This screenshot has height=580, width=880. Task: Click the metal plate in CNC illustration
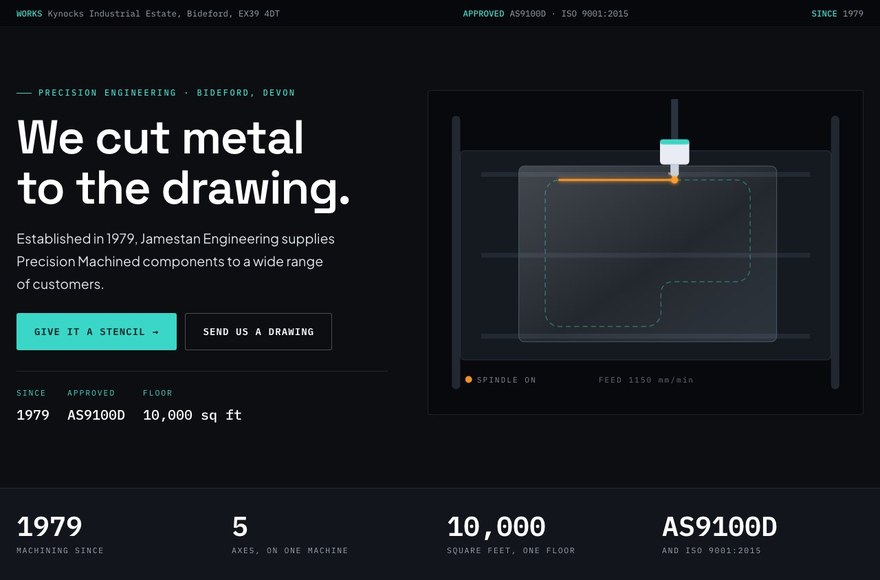(647, 254)
